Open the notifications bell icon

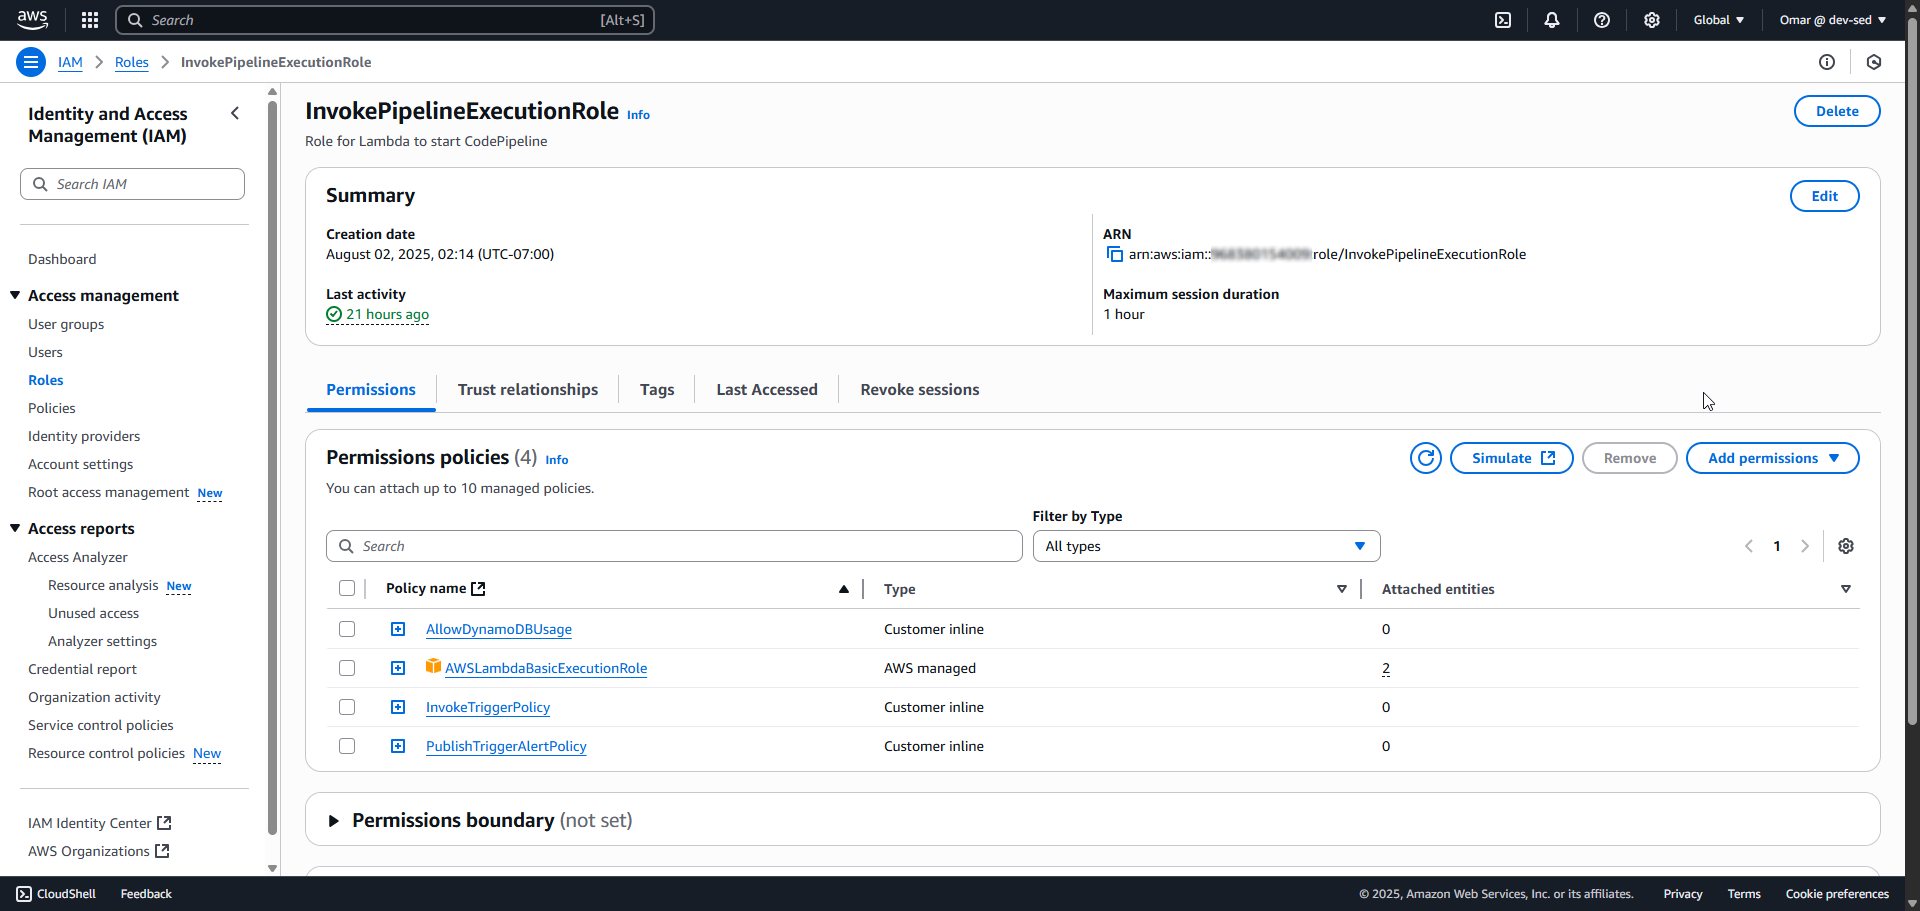click(1552, 20)
